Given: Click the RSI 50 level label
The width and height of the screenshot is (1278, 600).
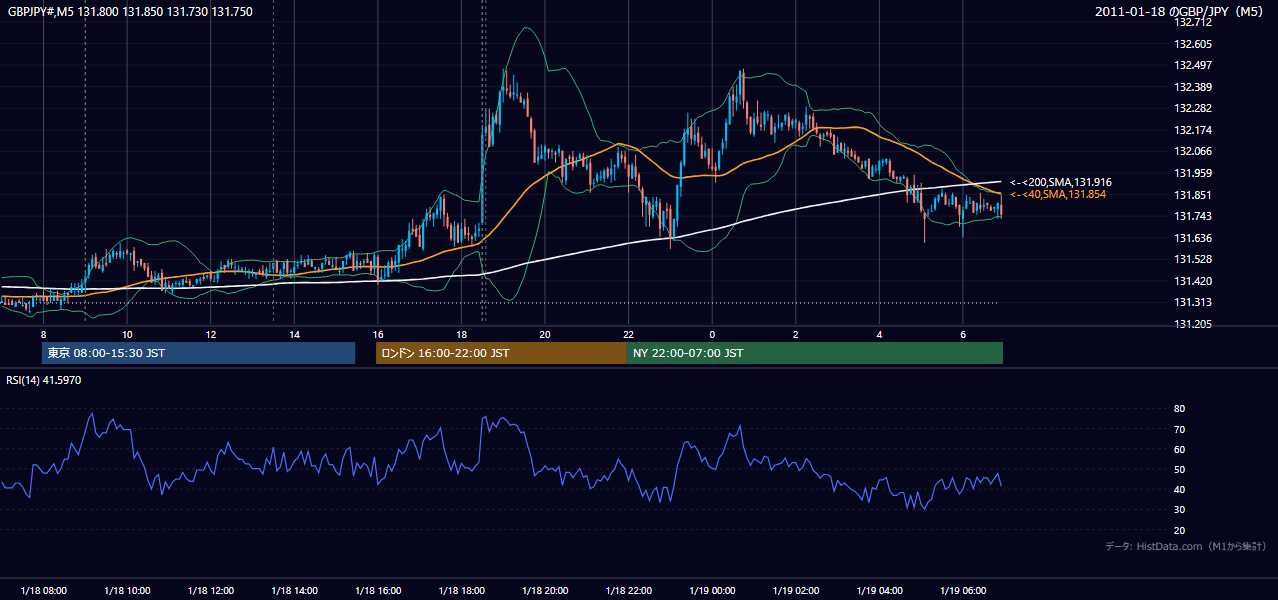Looking at the screenshot, I should tap(1180, 469).
